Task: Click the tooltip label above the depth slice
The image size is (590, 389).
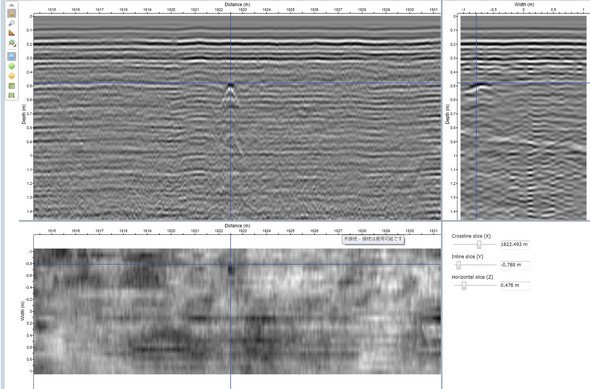Action: pos(373,239)
